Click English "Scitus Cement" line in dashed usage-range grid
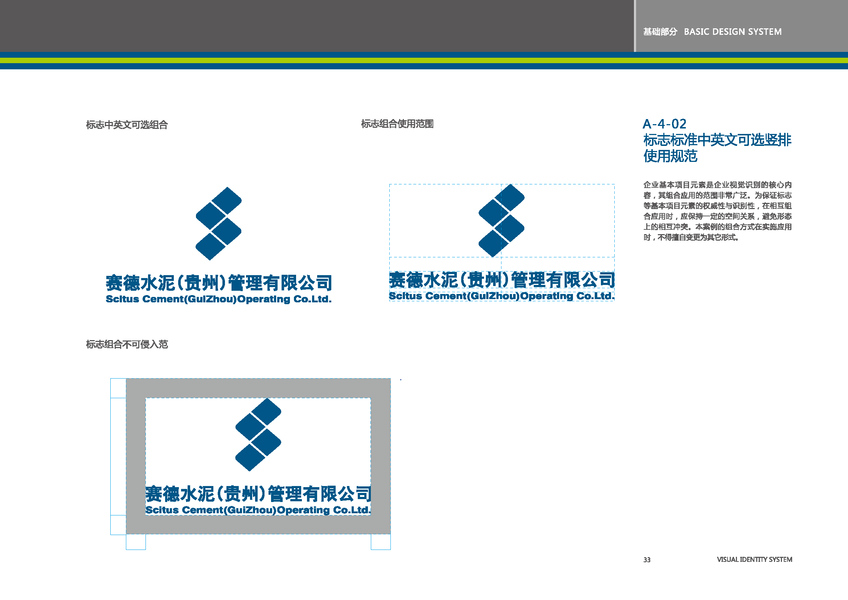 [x=502, y=296]
